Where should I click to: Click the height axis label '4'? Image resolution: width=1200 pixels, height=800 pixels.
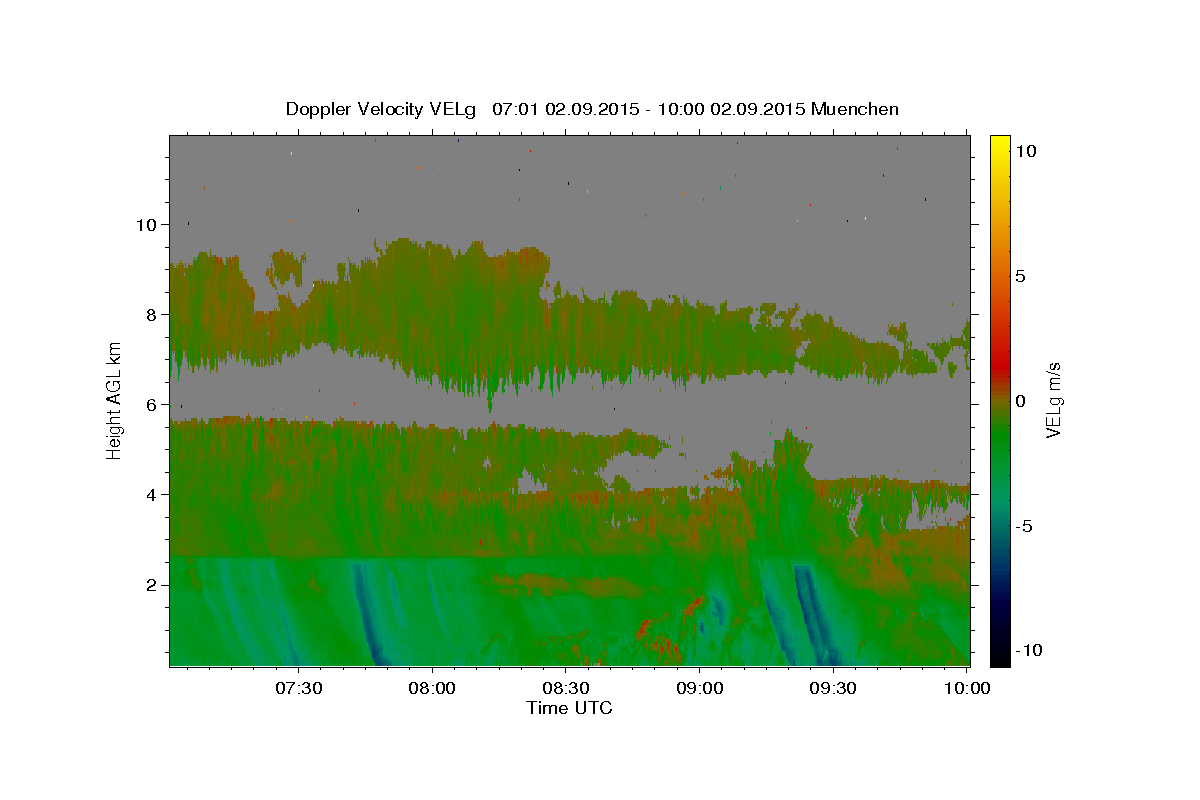(x=149, y=494)
